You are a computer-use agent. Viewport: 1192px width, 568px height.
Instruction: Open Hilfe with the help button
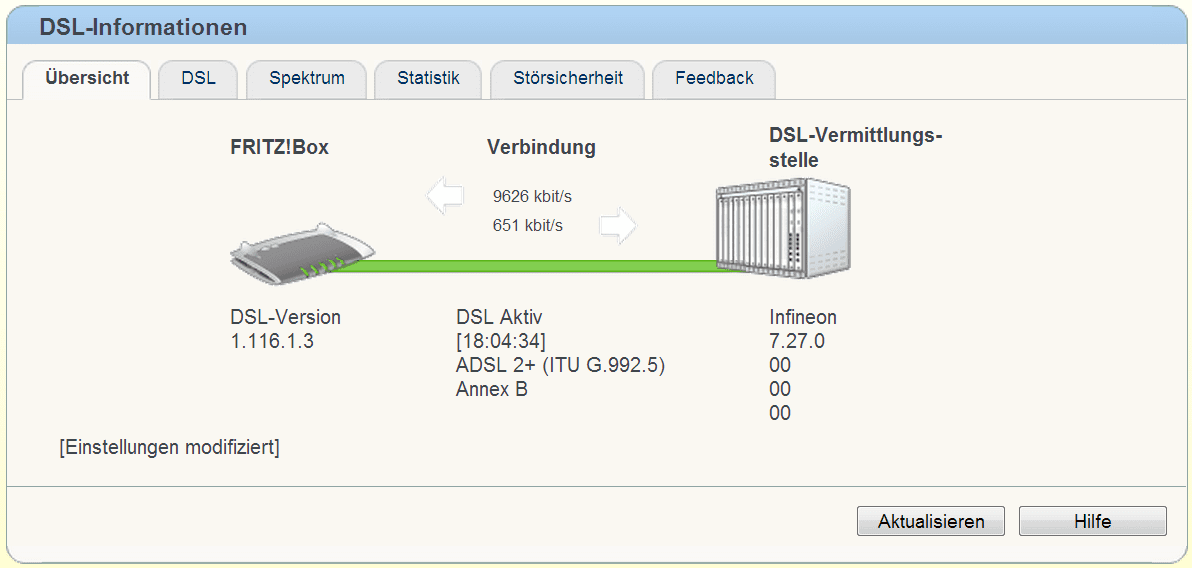[1092, 521]
